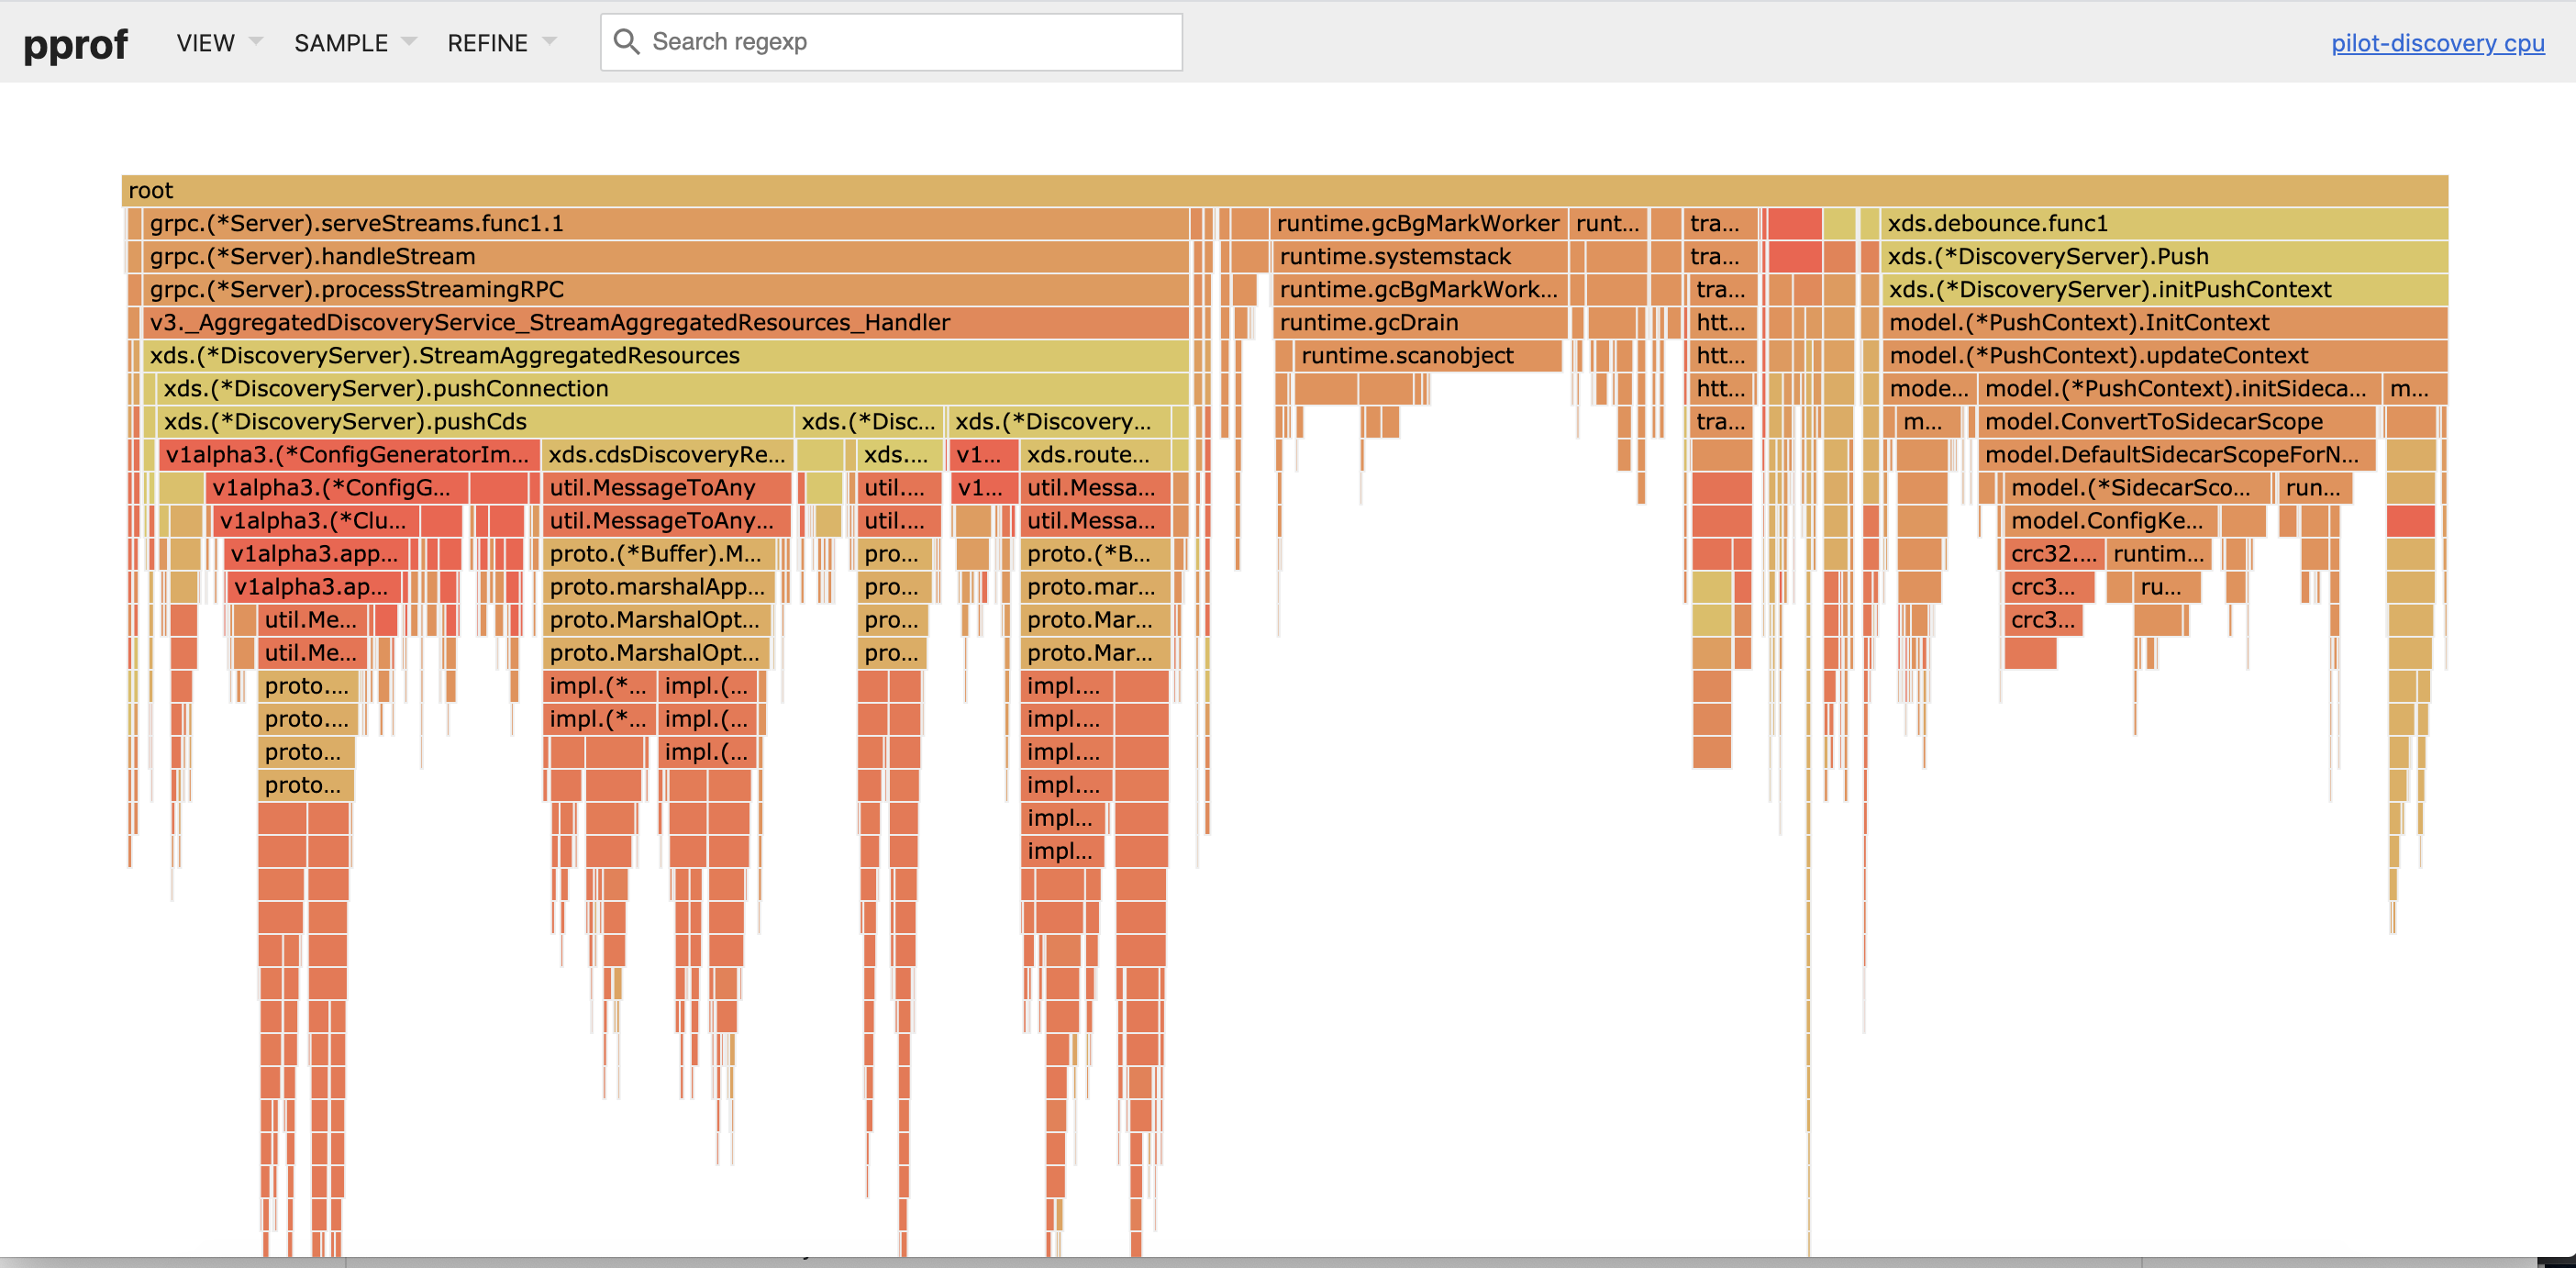Image resolution: width=2576 pixels, height=1268 pixels.
Task: Expand the SAMPLE dropdown arrow
Action: [408, 42]
